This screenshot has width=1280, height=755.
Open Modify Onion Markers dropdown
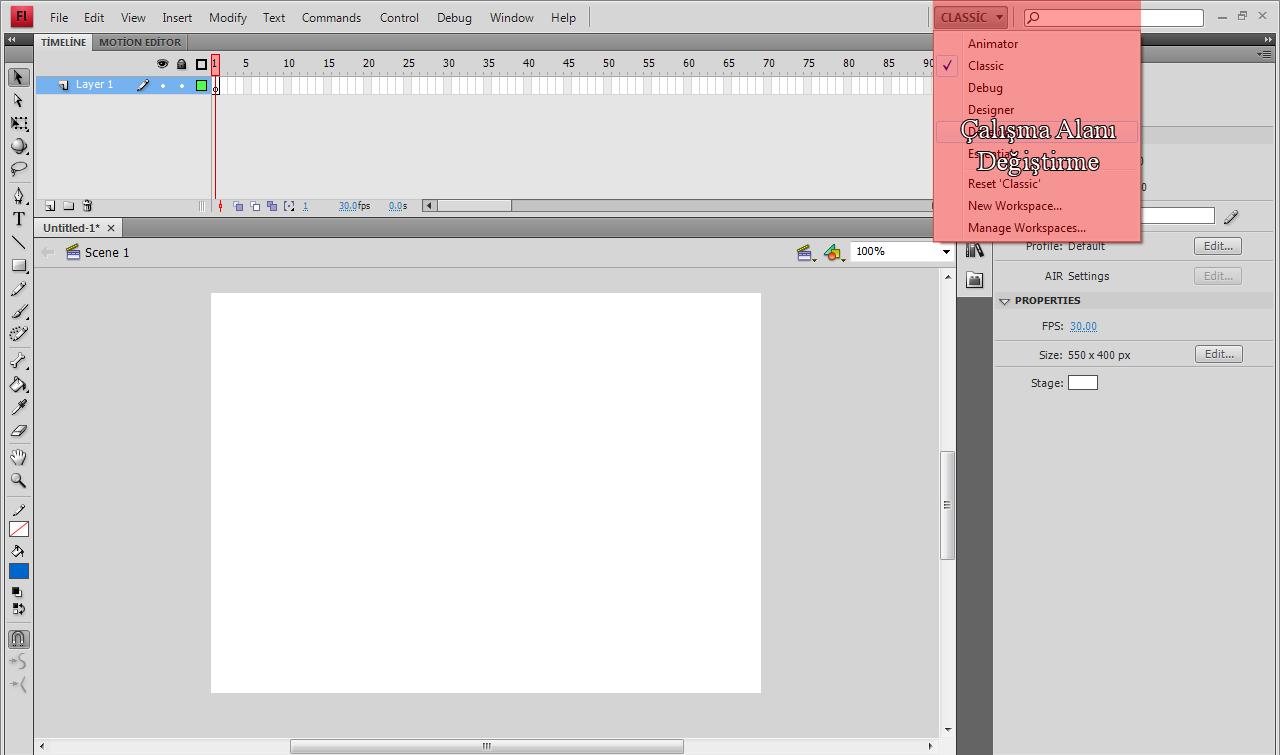pyautogui.click(x=289, y=206)
